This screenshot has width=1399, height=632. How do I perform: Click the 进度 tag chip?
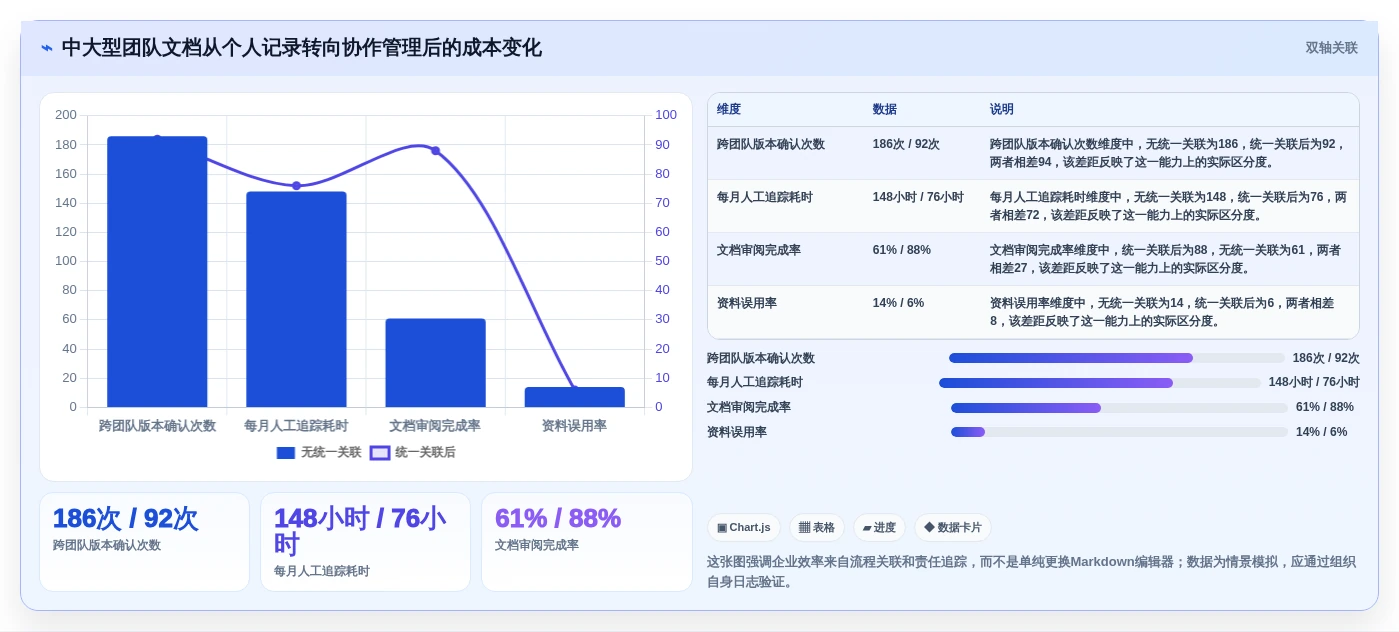coord(879,528)
